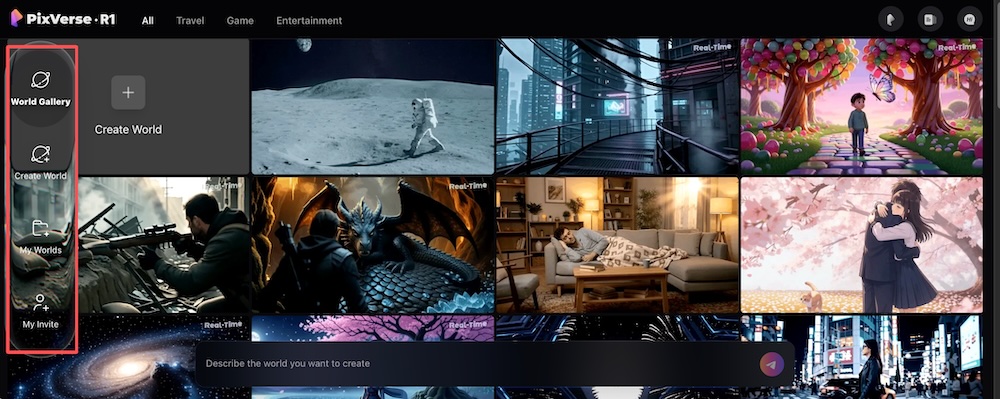Open the man sleeping on sofa world
Image resolution: width=1000 pixels, height=399 pixels.
tap(617, 245)
